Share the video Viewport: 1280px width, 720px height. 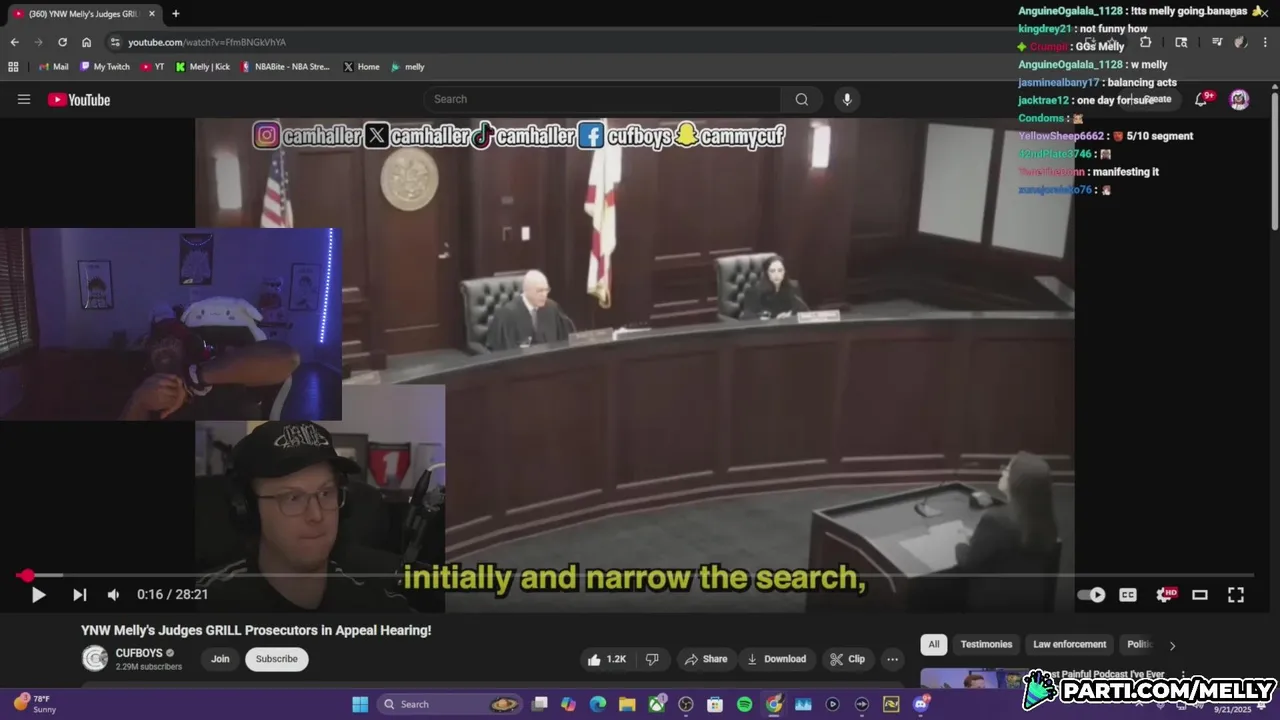tap(705, 659)
